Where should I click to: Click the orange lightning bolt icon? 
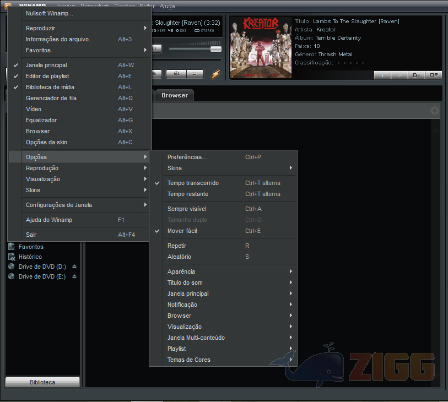point(216,74)
